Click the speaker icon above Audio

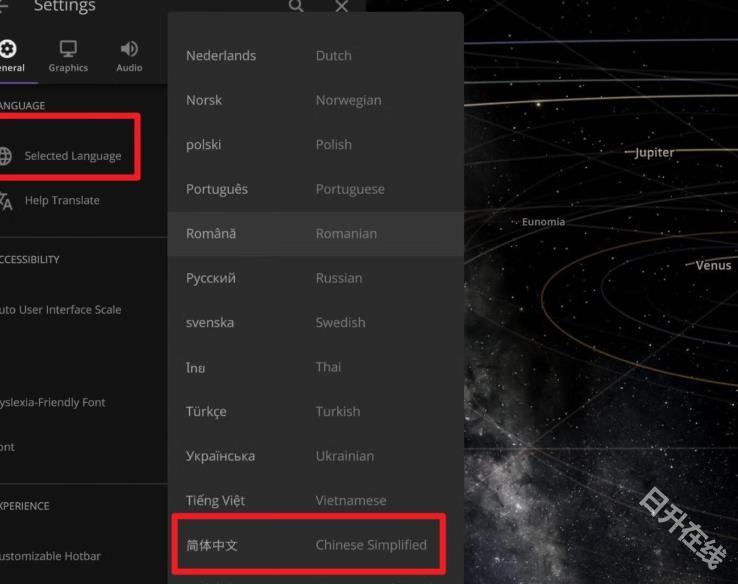click(129, 49)
